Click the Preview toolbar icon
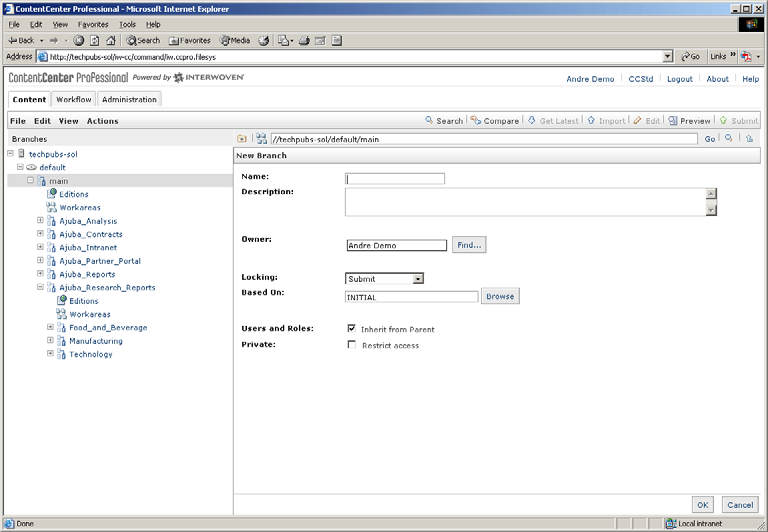This screenshot has width=768, height=532. click(673, 120)
